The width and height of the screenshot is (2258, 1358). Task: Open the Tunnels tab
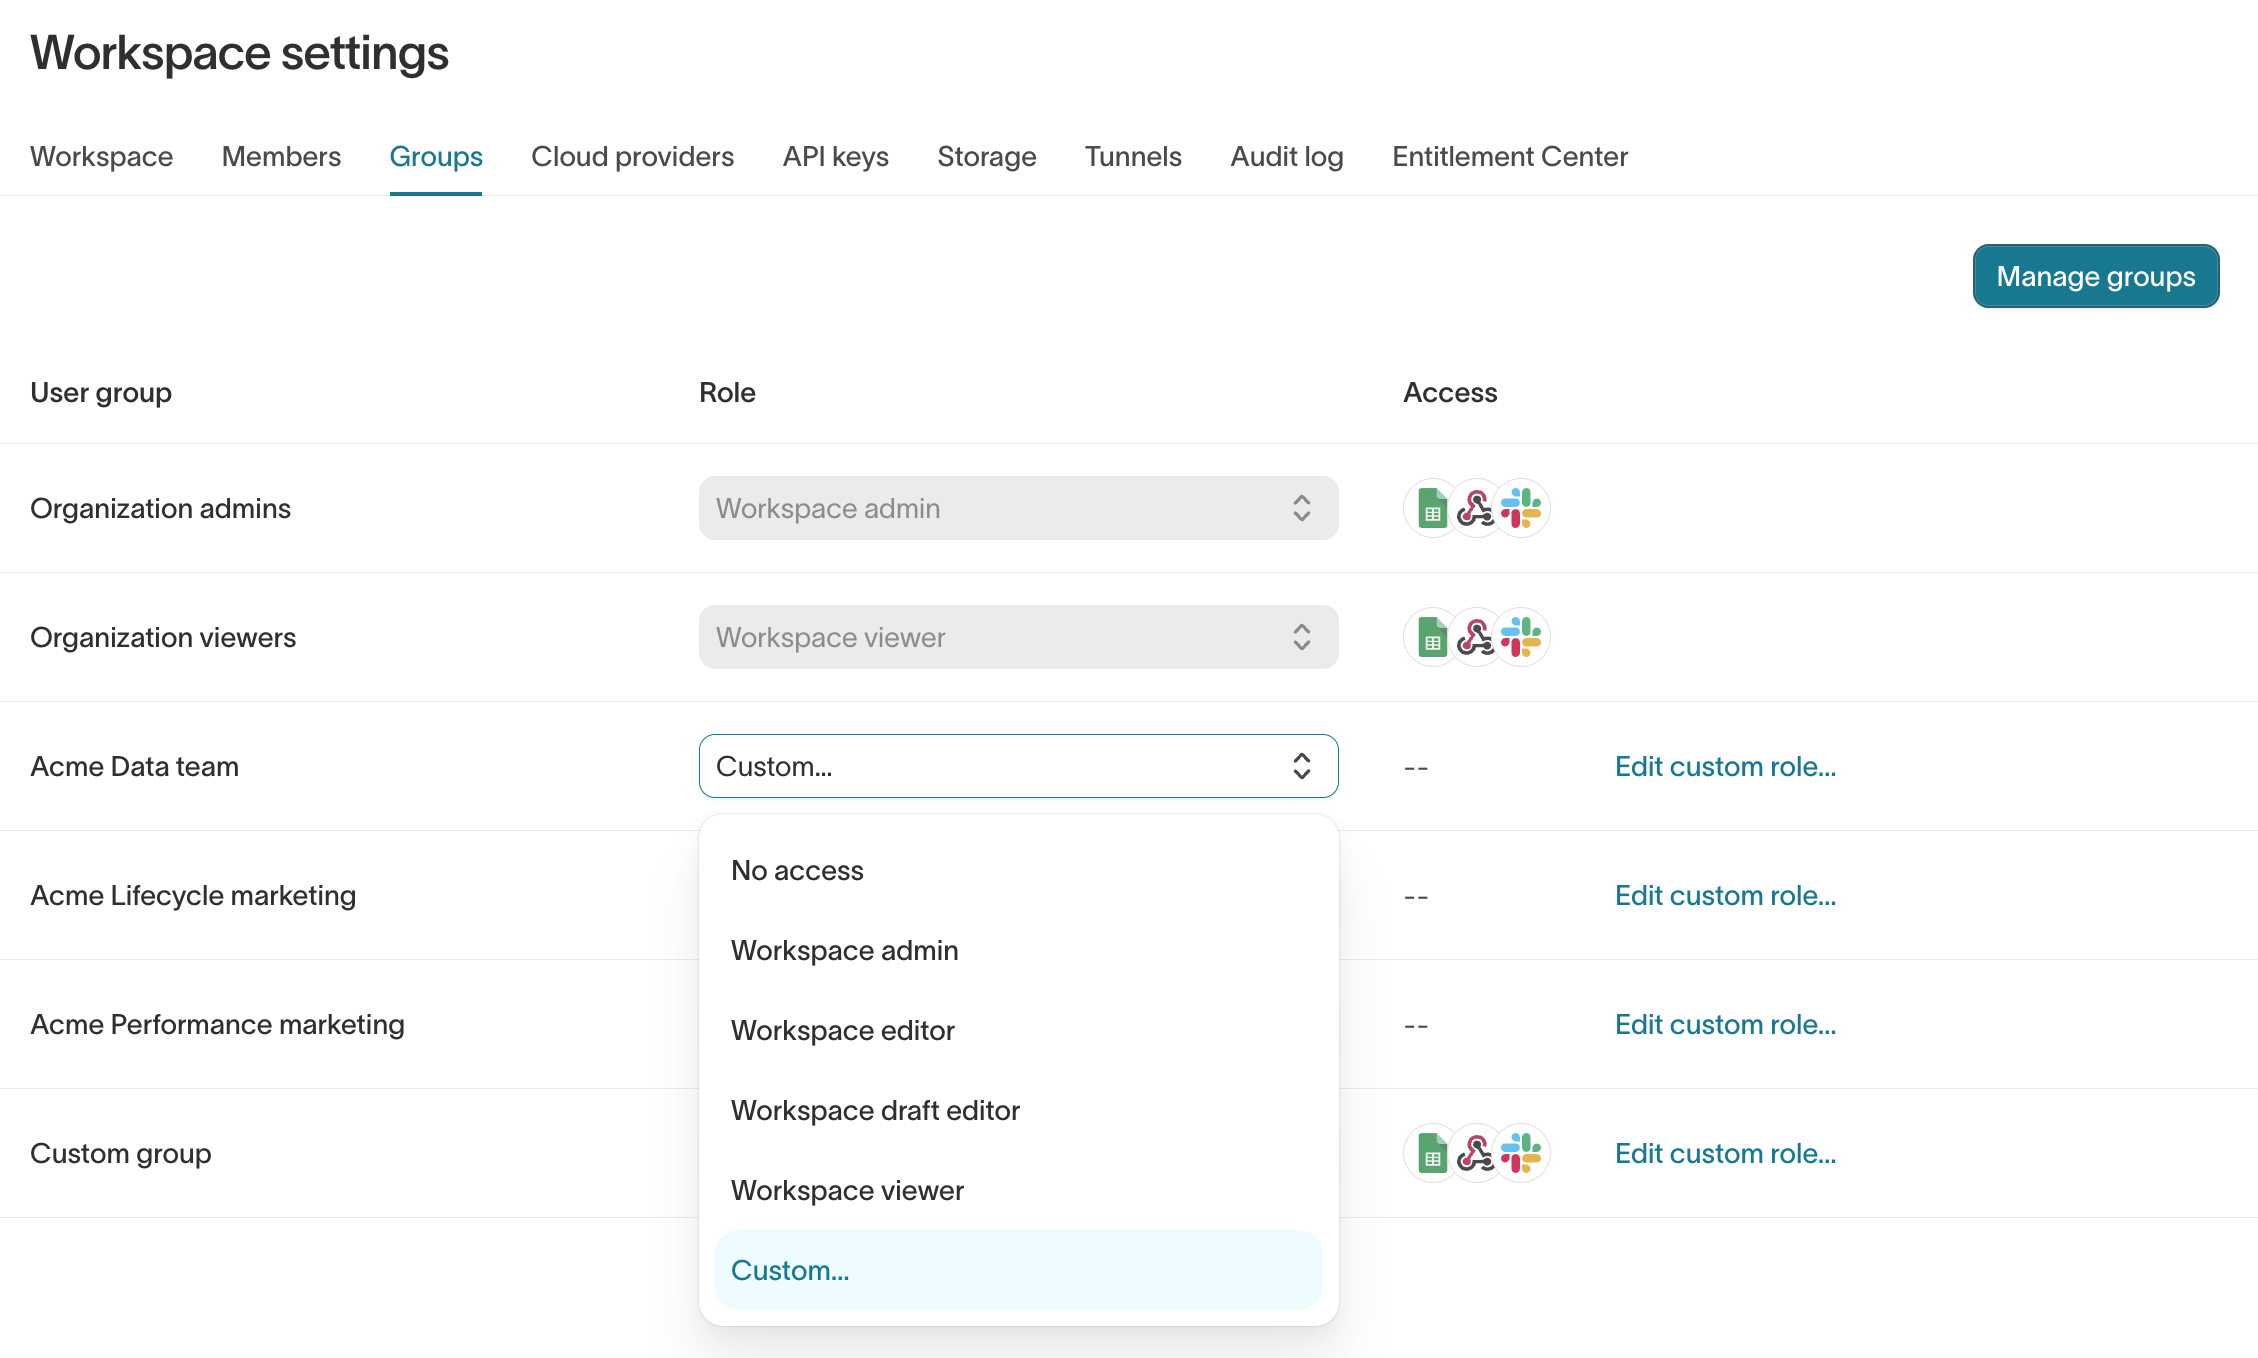(x=1133, y=157)
